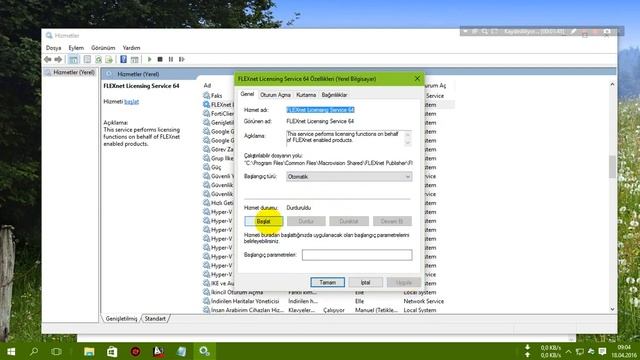640x360 pixels.
Task: Select the IKE ve Au service row icon
Action: pyautogui.click(x=207, y=283)
